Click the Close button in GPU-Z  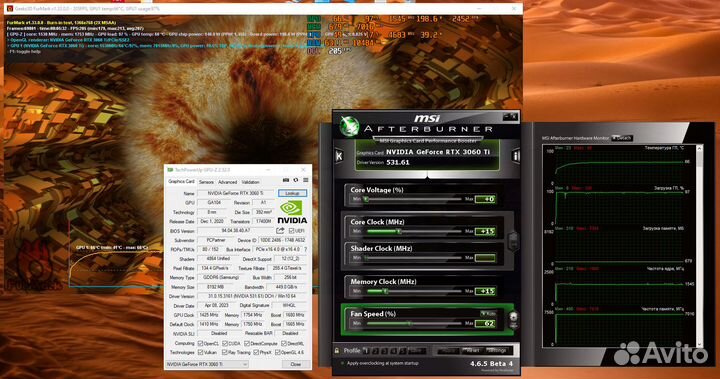coord(295,364)
